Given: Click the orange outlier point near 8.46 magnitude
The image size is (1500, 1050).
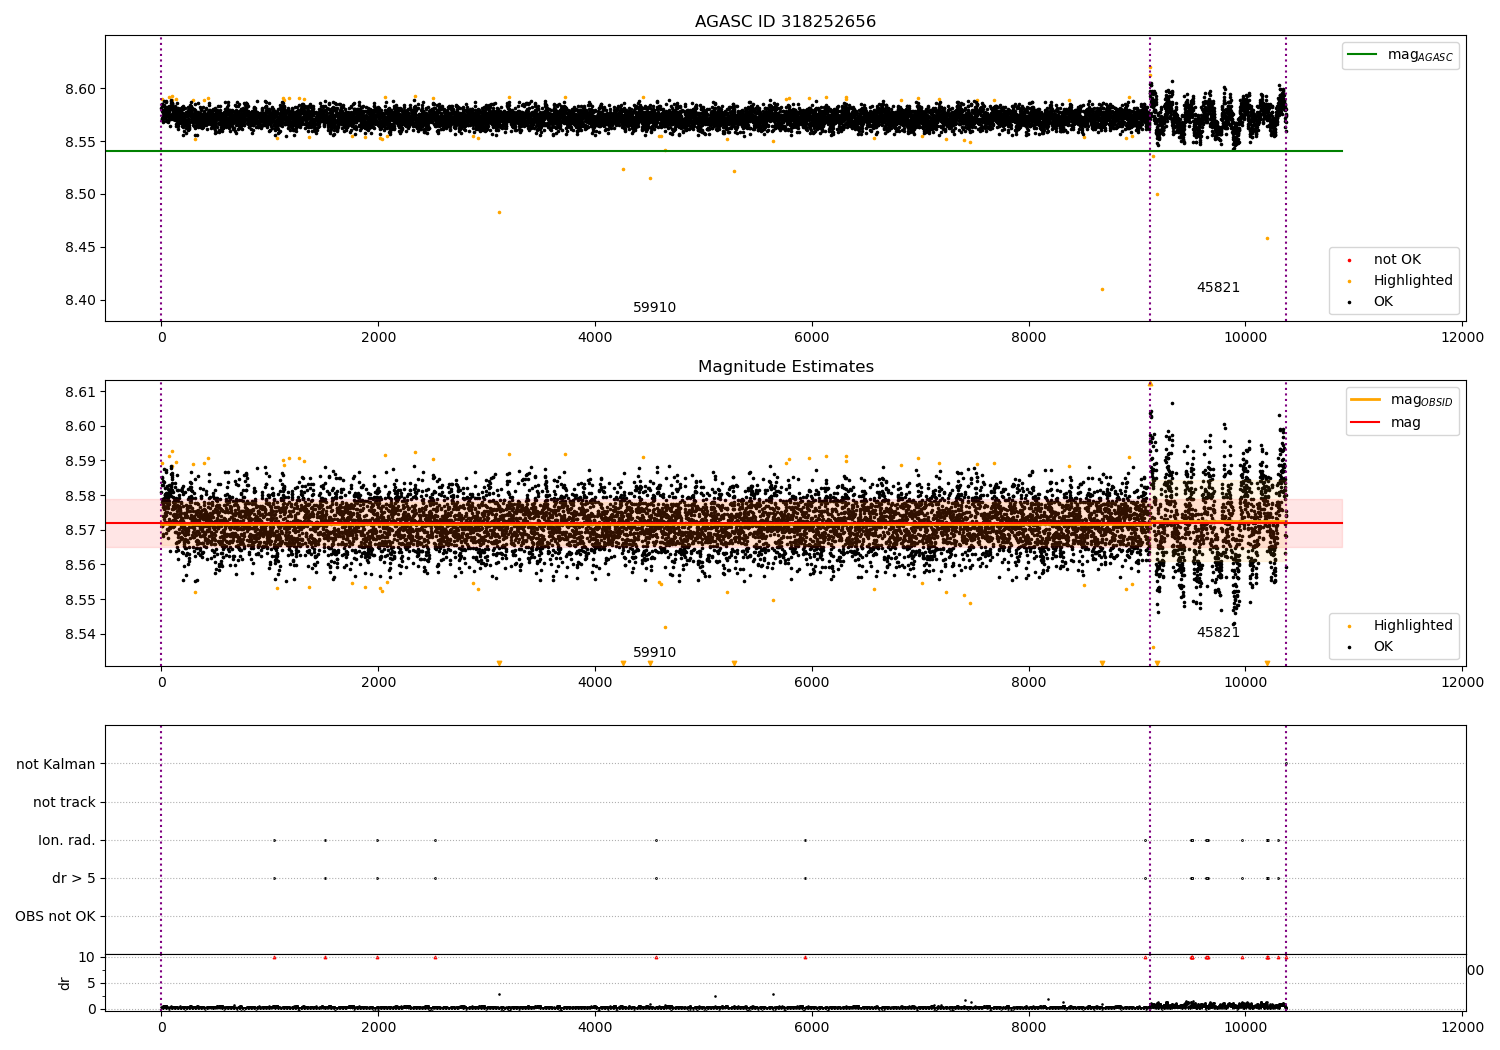Looking at the screenshot, I should [x=1267, y=238].
